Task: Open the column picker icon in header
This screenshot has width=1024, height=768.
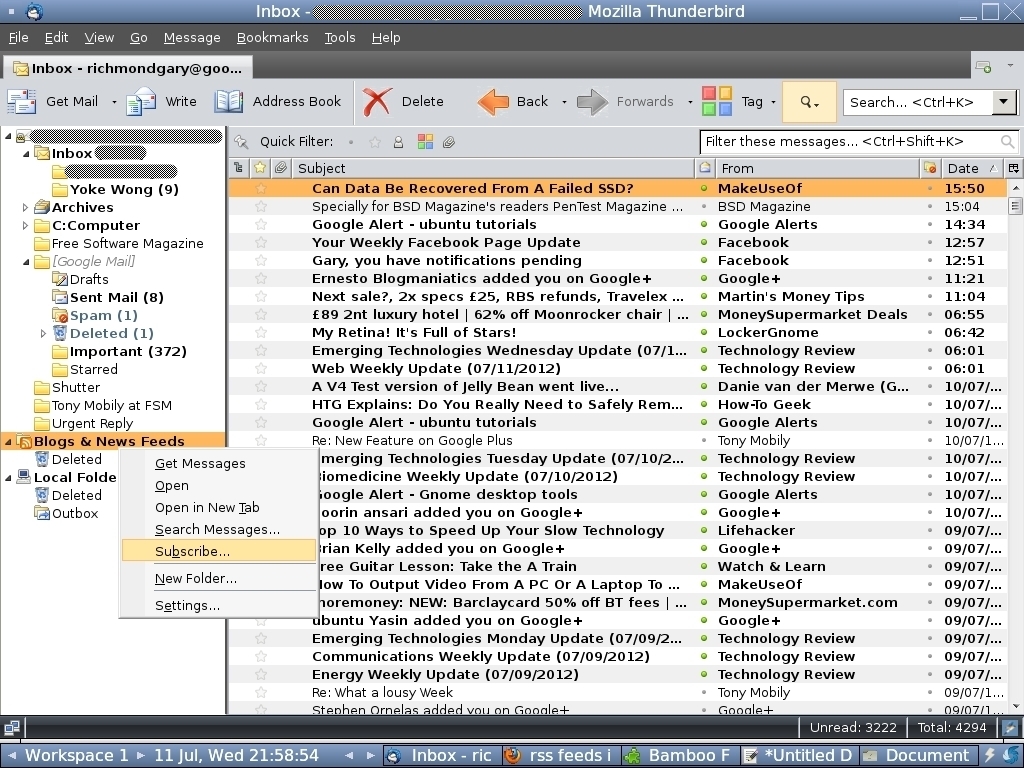Action: [1014, 168]
